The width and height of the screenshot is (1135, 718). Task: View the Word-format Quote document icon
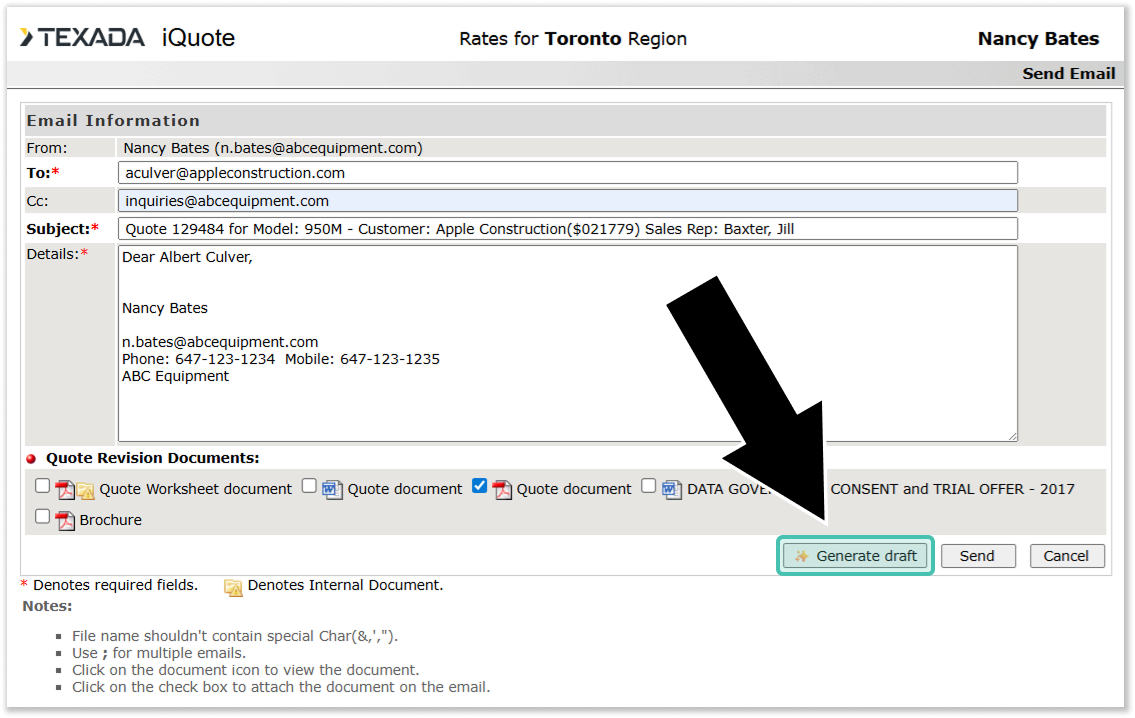[332, 489]
